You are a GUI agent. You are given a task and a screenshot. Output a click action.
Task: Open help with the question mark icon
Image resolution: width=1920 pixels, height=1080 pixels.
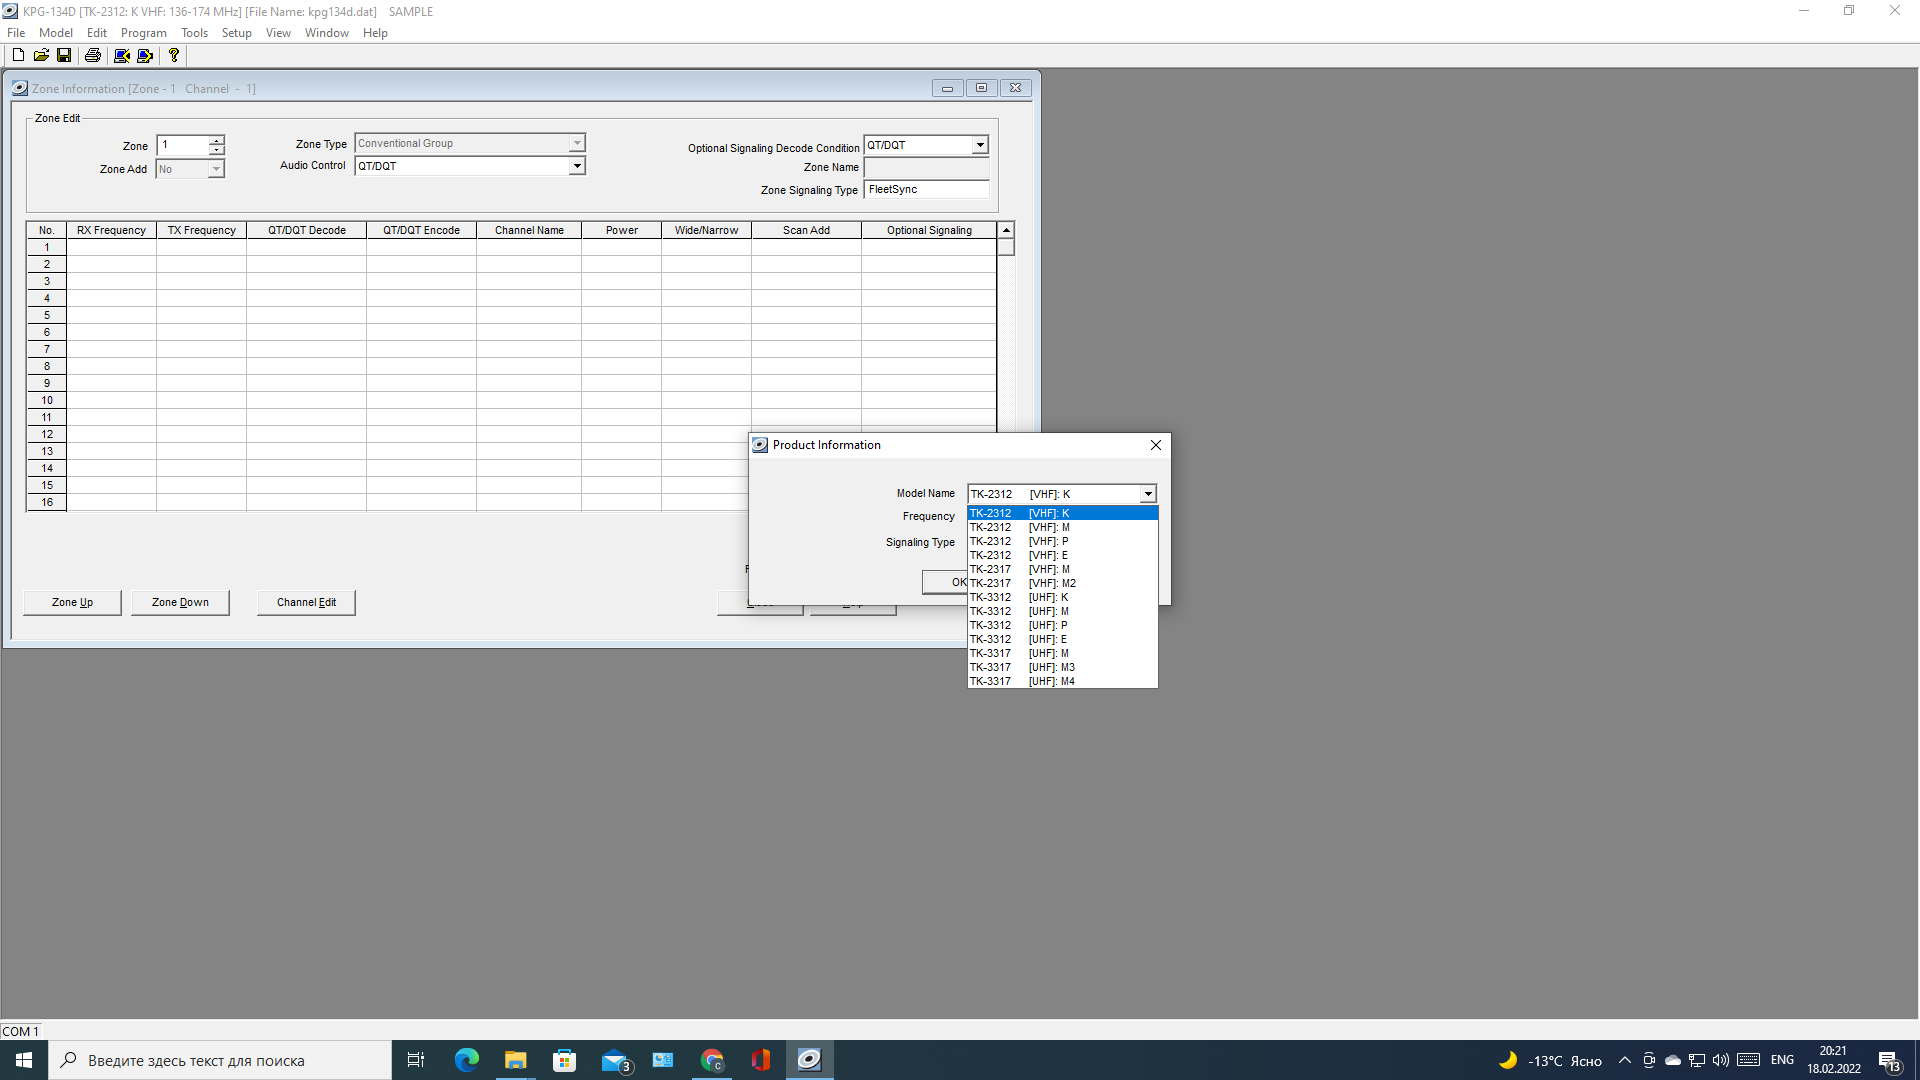click(x=174, y=55)
